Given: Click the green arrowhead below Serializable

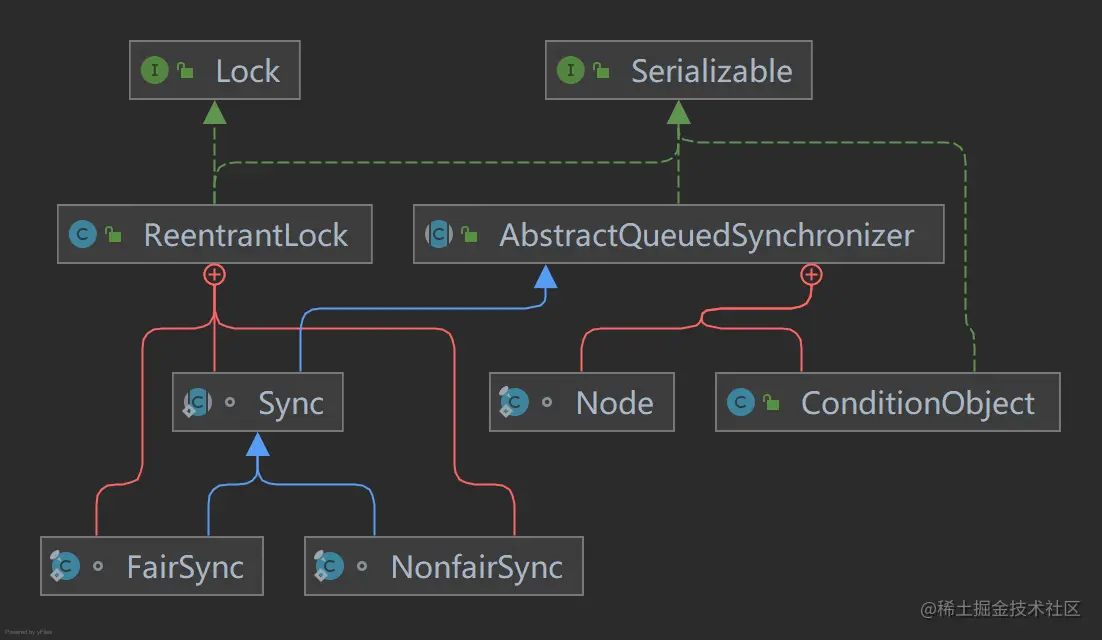Looking at the screenshot, I should 679,112.
